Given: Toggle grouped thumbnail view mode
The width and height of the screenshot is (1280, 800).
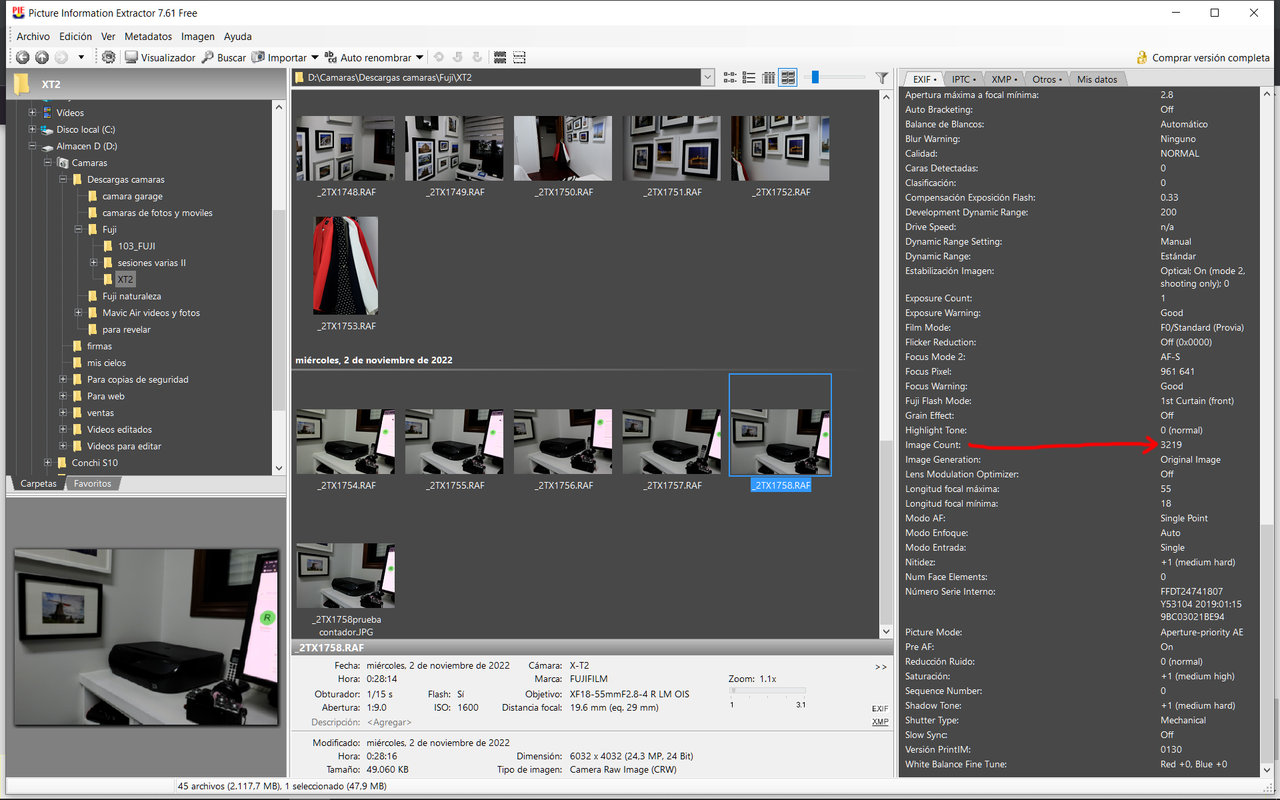Looking at the screenshot, I should pos(788,78).
